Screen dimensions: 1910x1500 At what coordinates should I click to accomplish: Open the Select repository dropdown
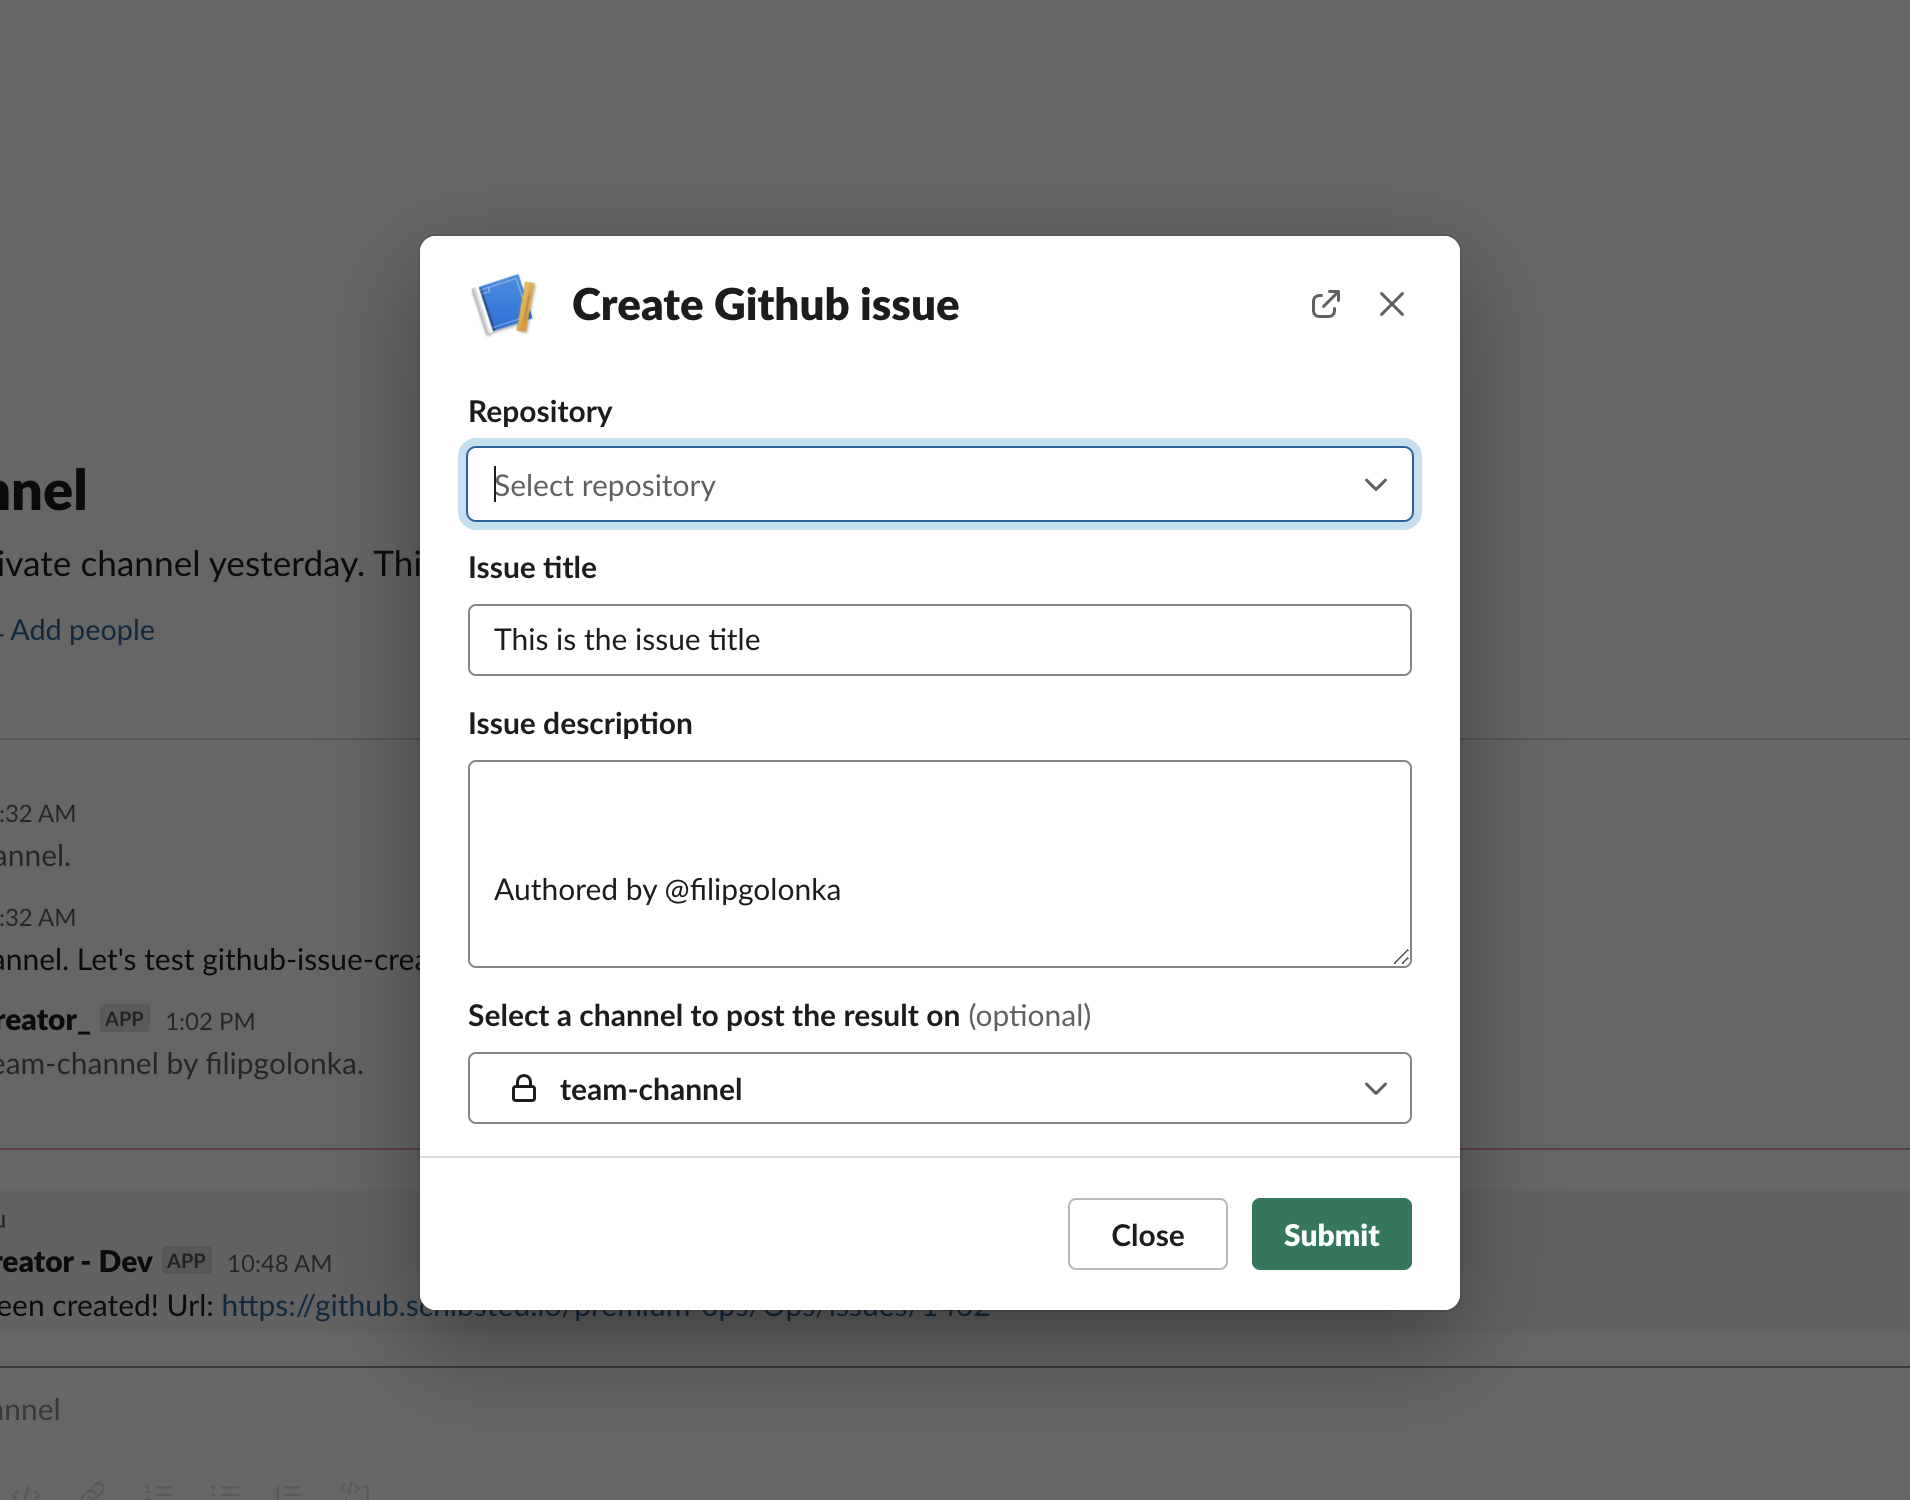[940, 485]
